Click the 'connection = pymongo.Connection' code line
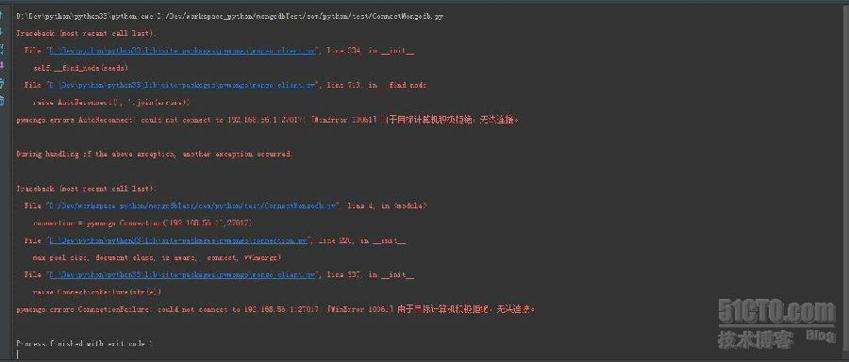This screenshot has height=362, width=849. pos(143,223)
